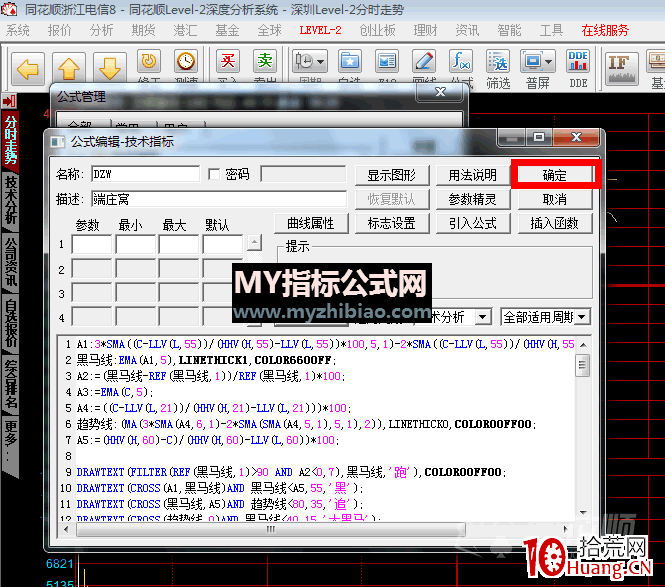Select the 公司资讯 sidebar tab
This screenshot has width=665, height=587.
coord(10,262)
